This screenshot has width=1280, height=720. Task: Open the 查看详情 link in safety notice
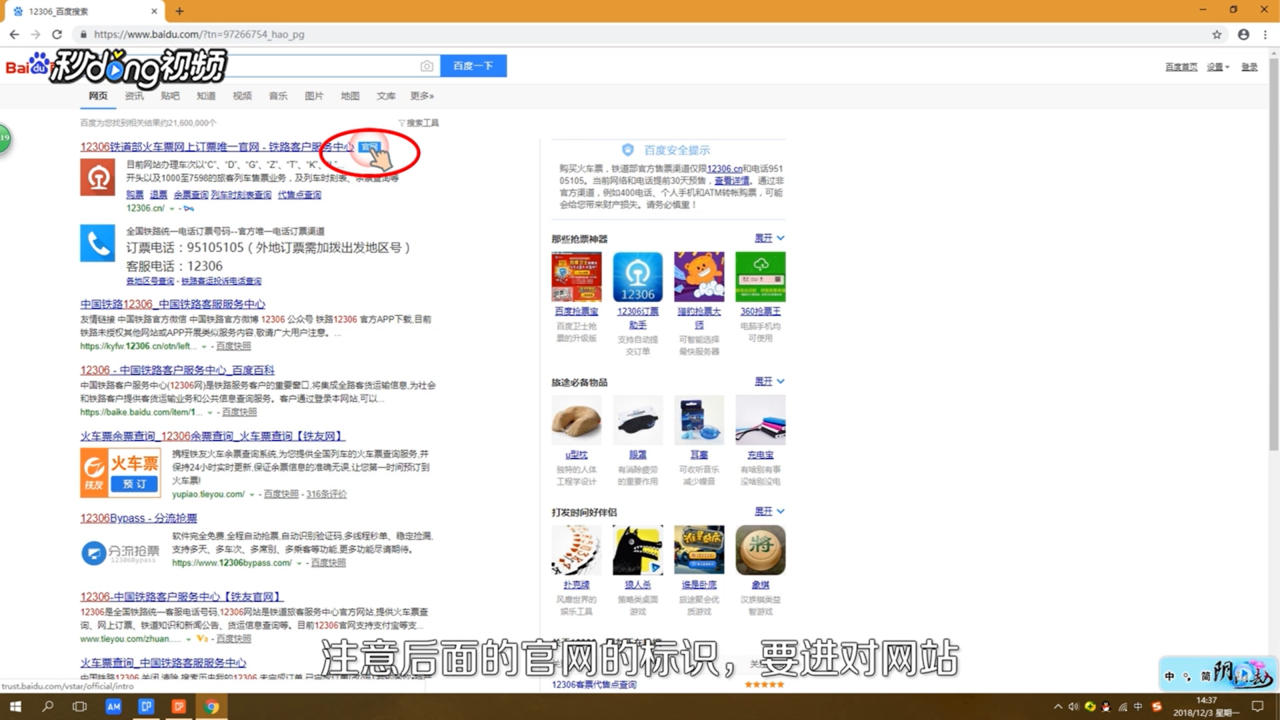coord(731,181)
